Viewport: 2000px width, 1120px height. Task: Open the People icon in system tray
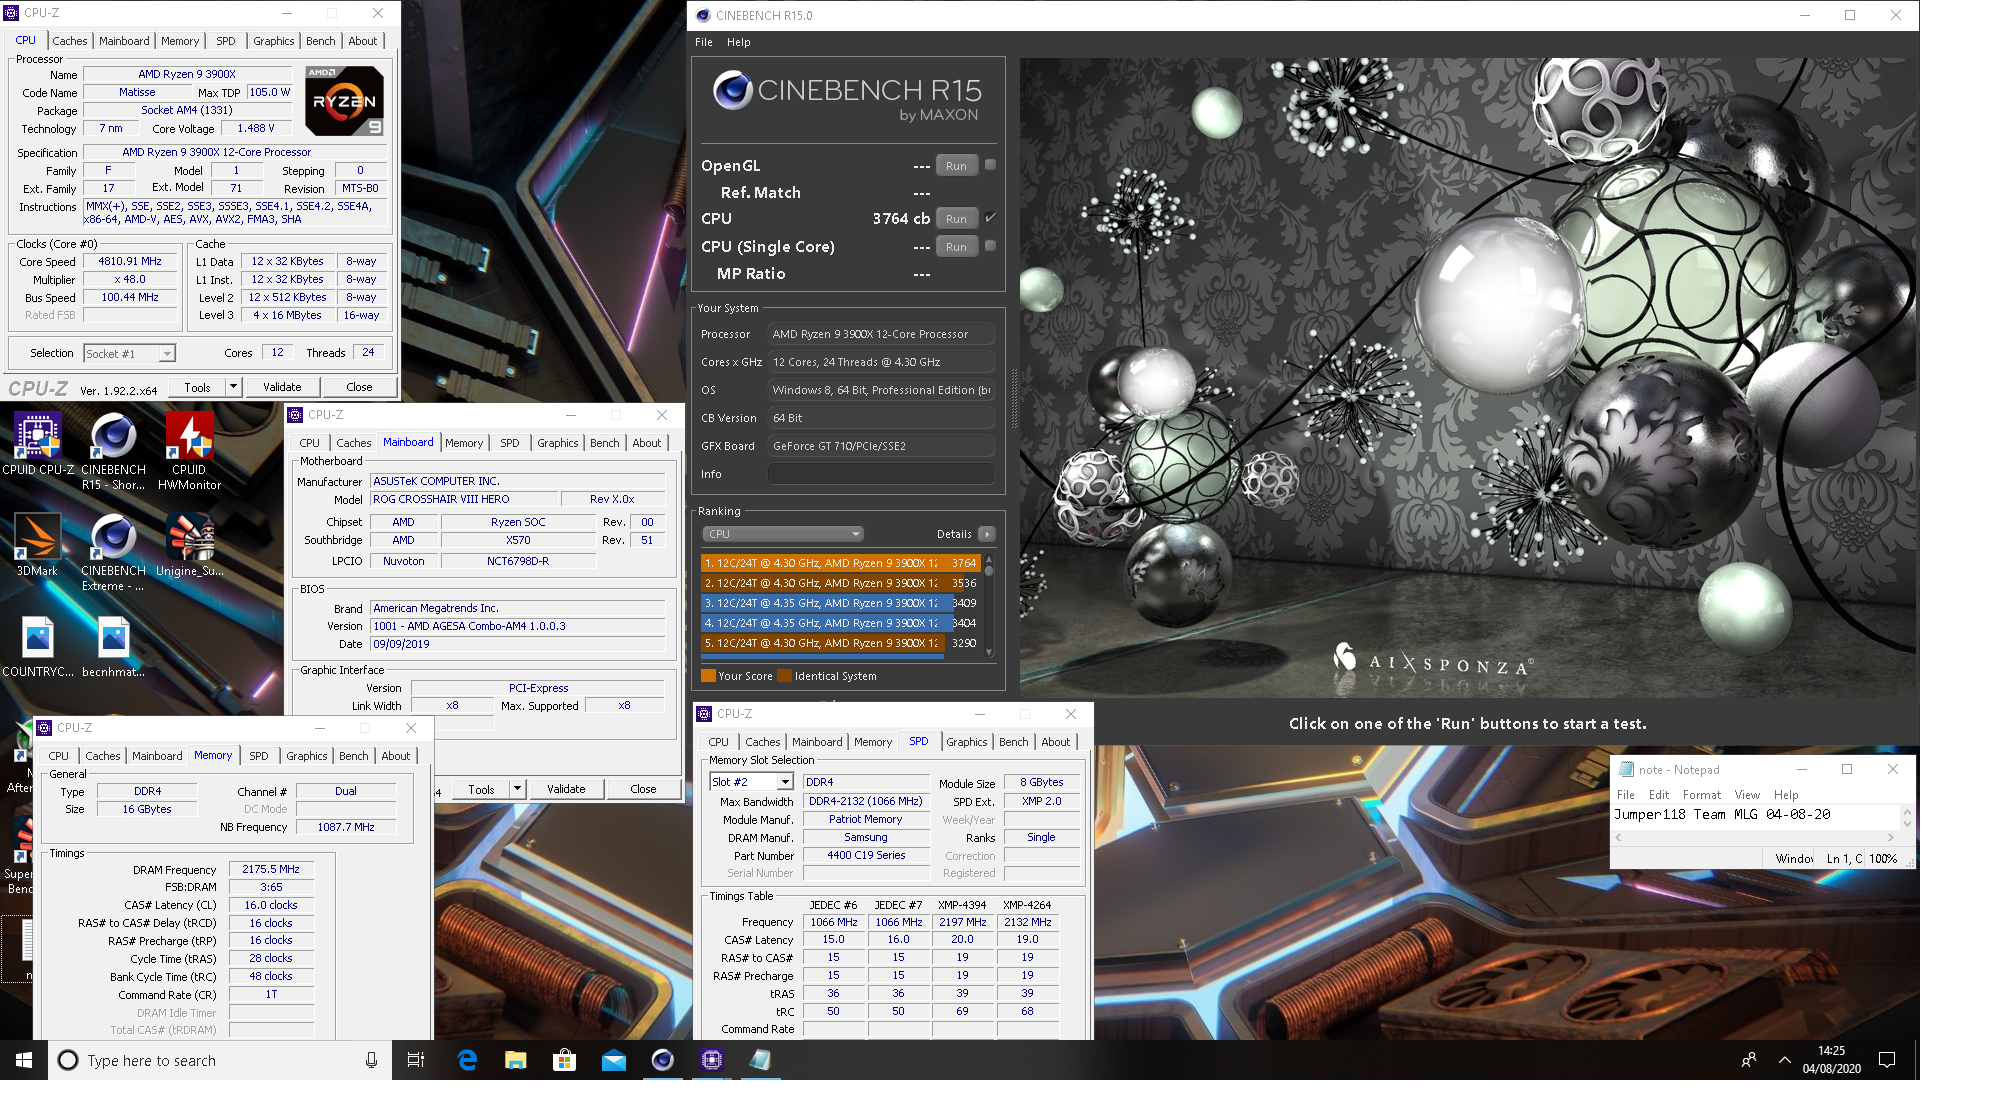click(x=1749, y=1060)
